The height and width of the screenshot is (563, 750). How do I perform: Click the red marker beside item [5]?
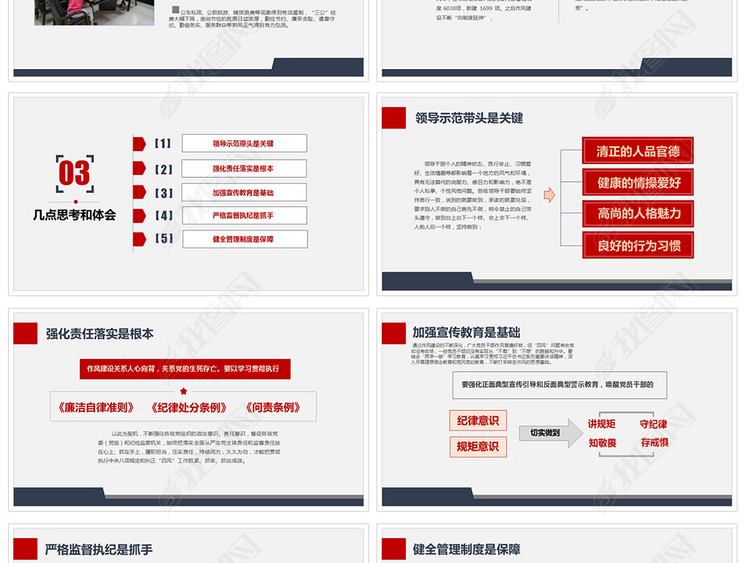click(138, 239)
